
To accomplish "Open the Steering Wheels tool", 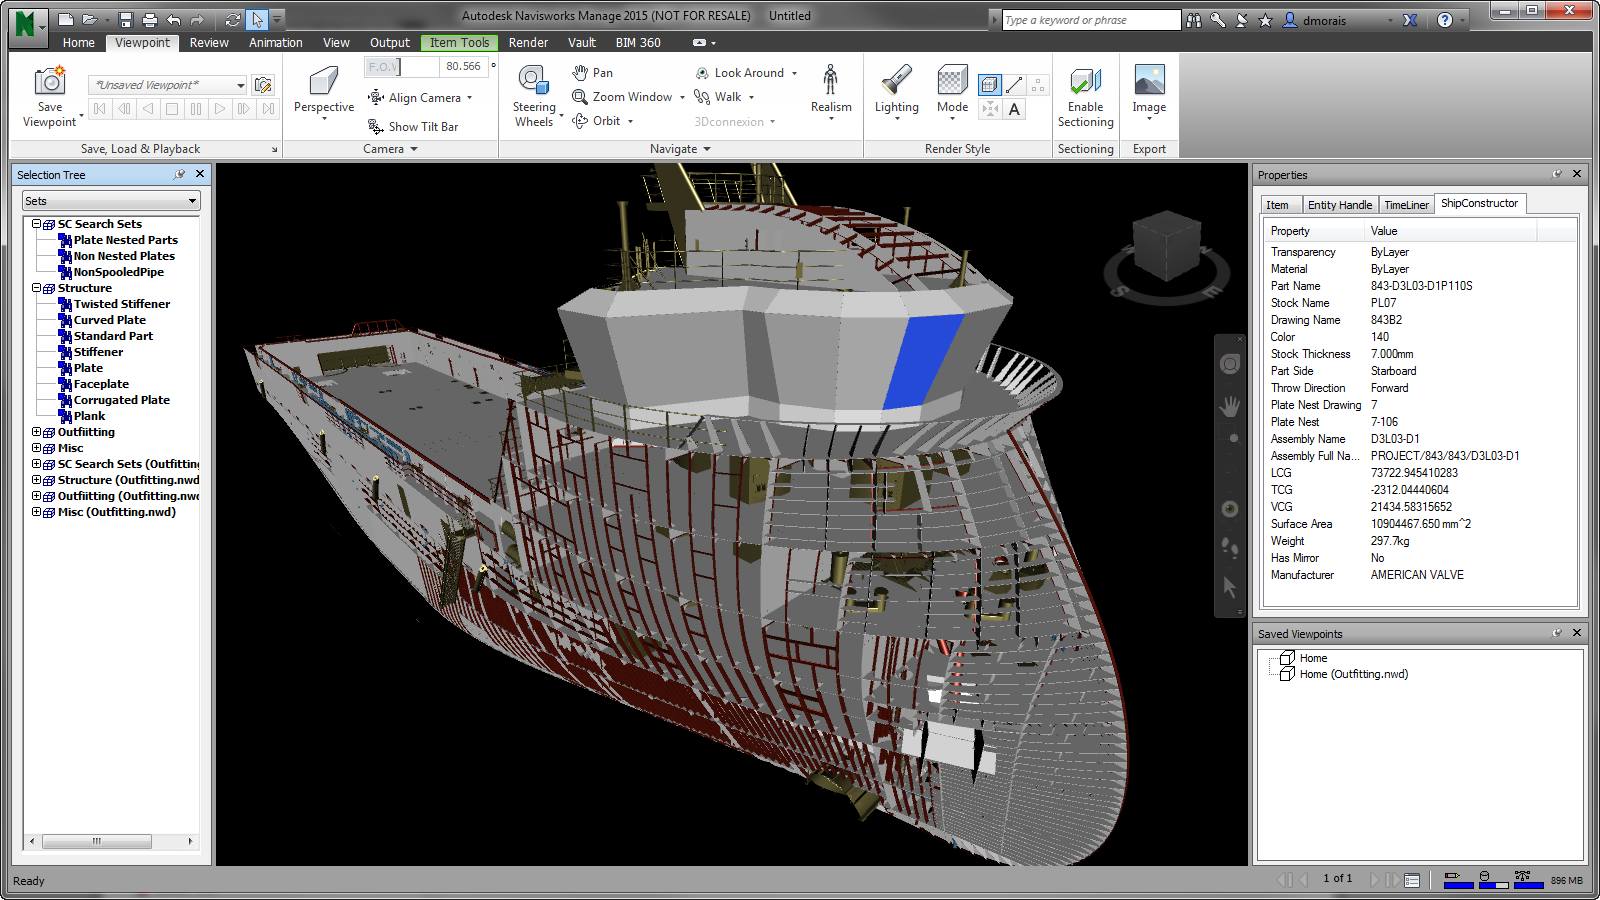I will click(533, 80).
